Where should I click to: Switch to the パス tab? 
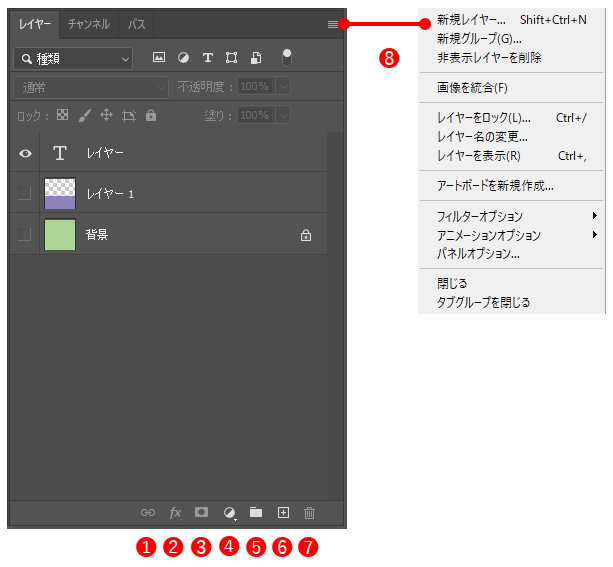coord(136,24)
